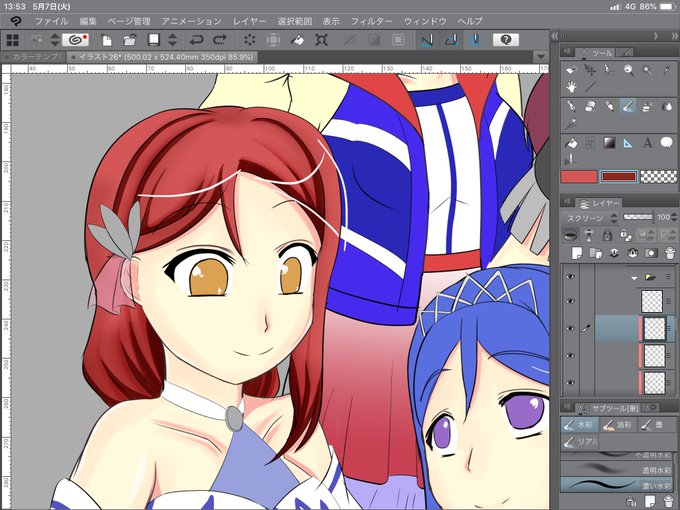Click the Scale/Rotate transform command icon
Viewport: 680px width, 510px height.
point(321,40)
